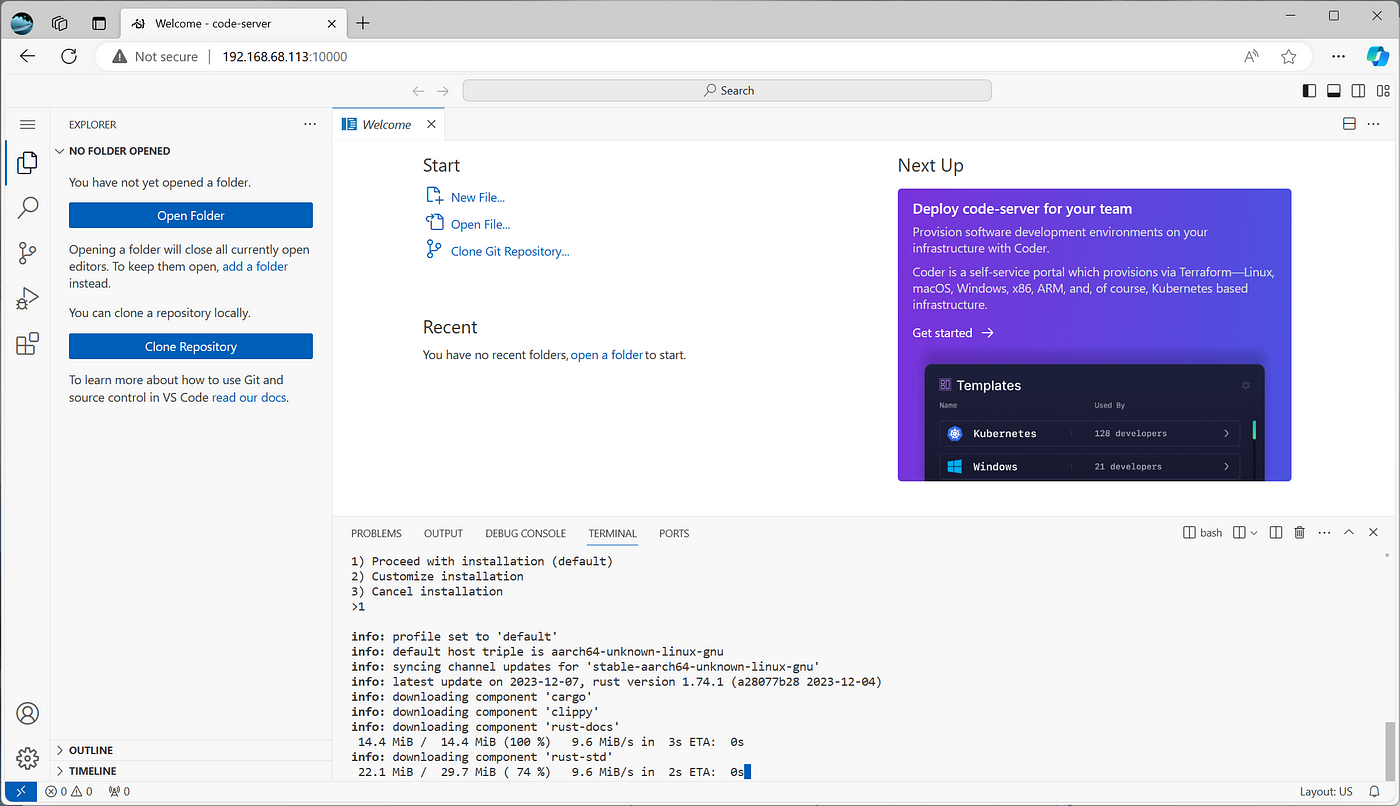Open the Accounts icon in activity bar

pos(28,713)
